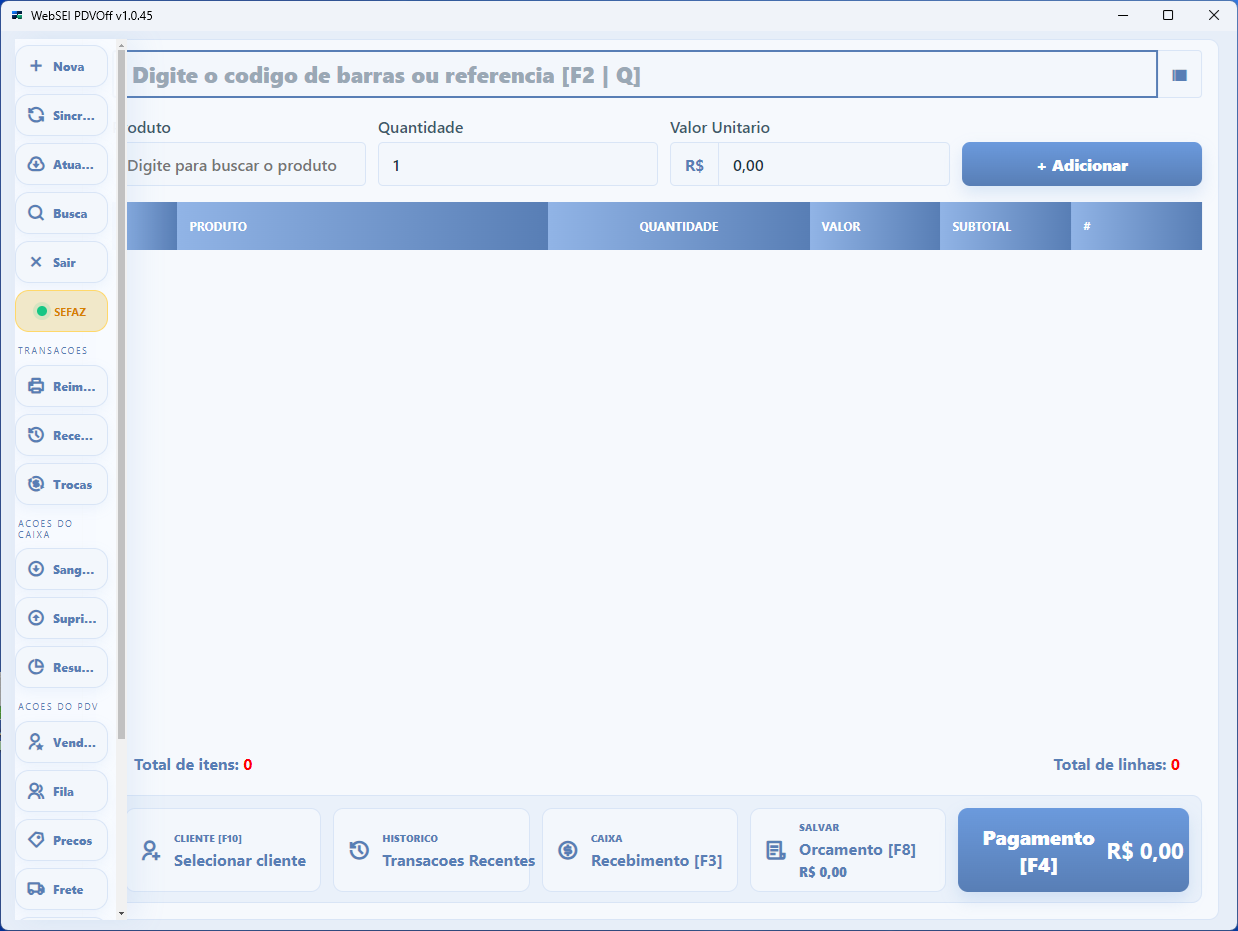This screenshot has height=931, width=1238.
Task: Click Selecionar cliente card
Action: coord(223,850)
